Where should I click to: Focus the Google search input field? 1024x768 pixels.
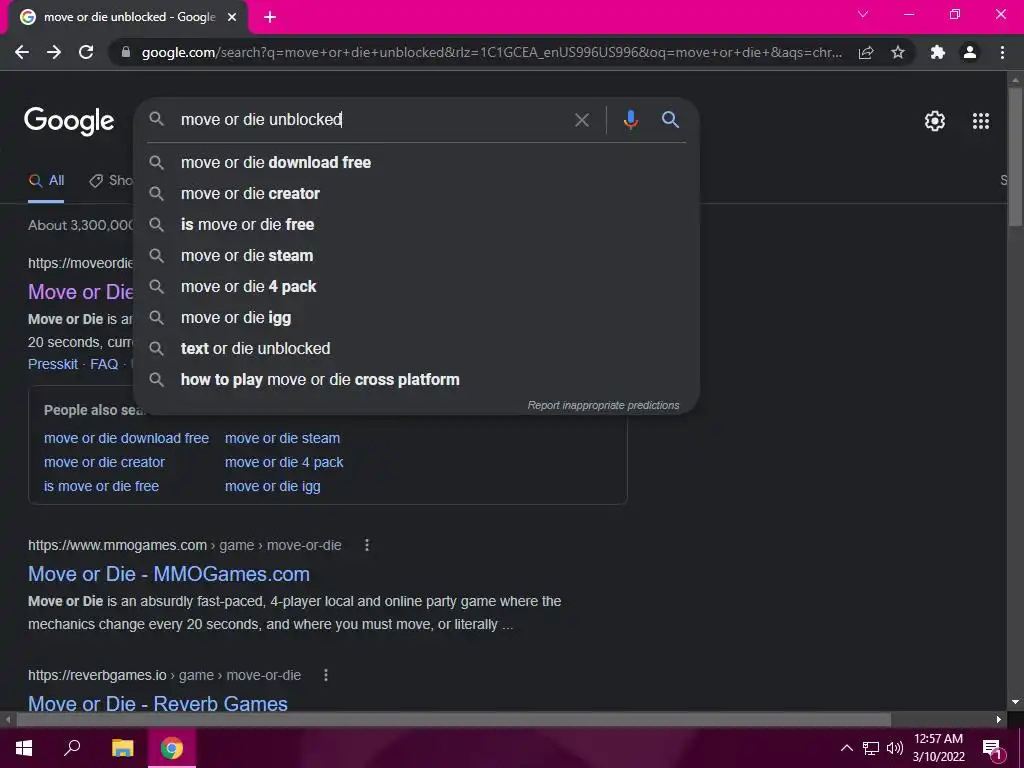[372, 120]
